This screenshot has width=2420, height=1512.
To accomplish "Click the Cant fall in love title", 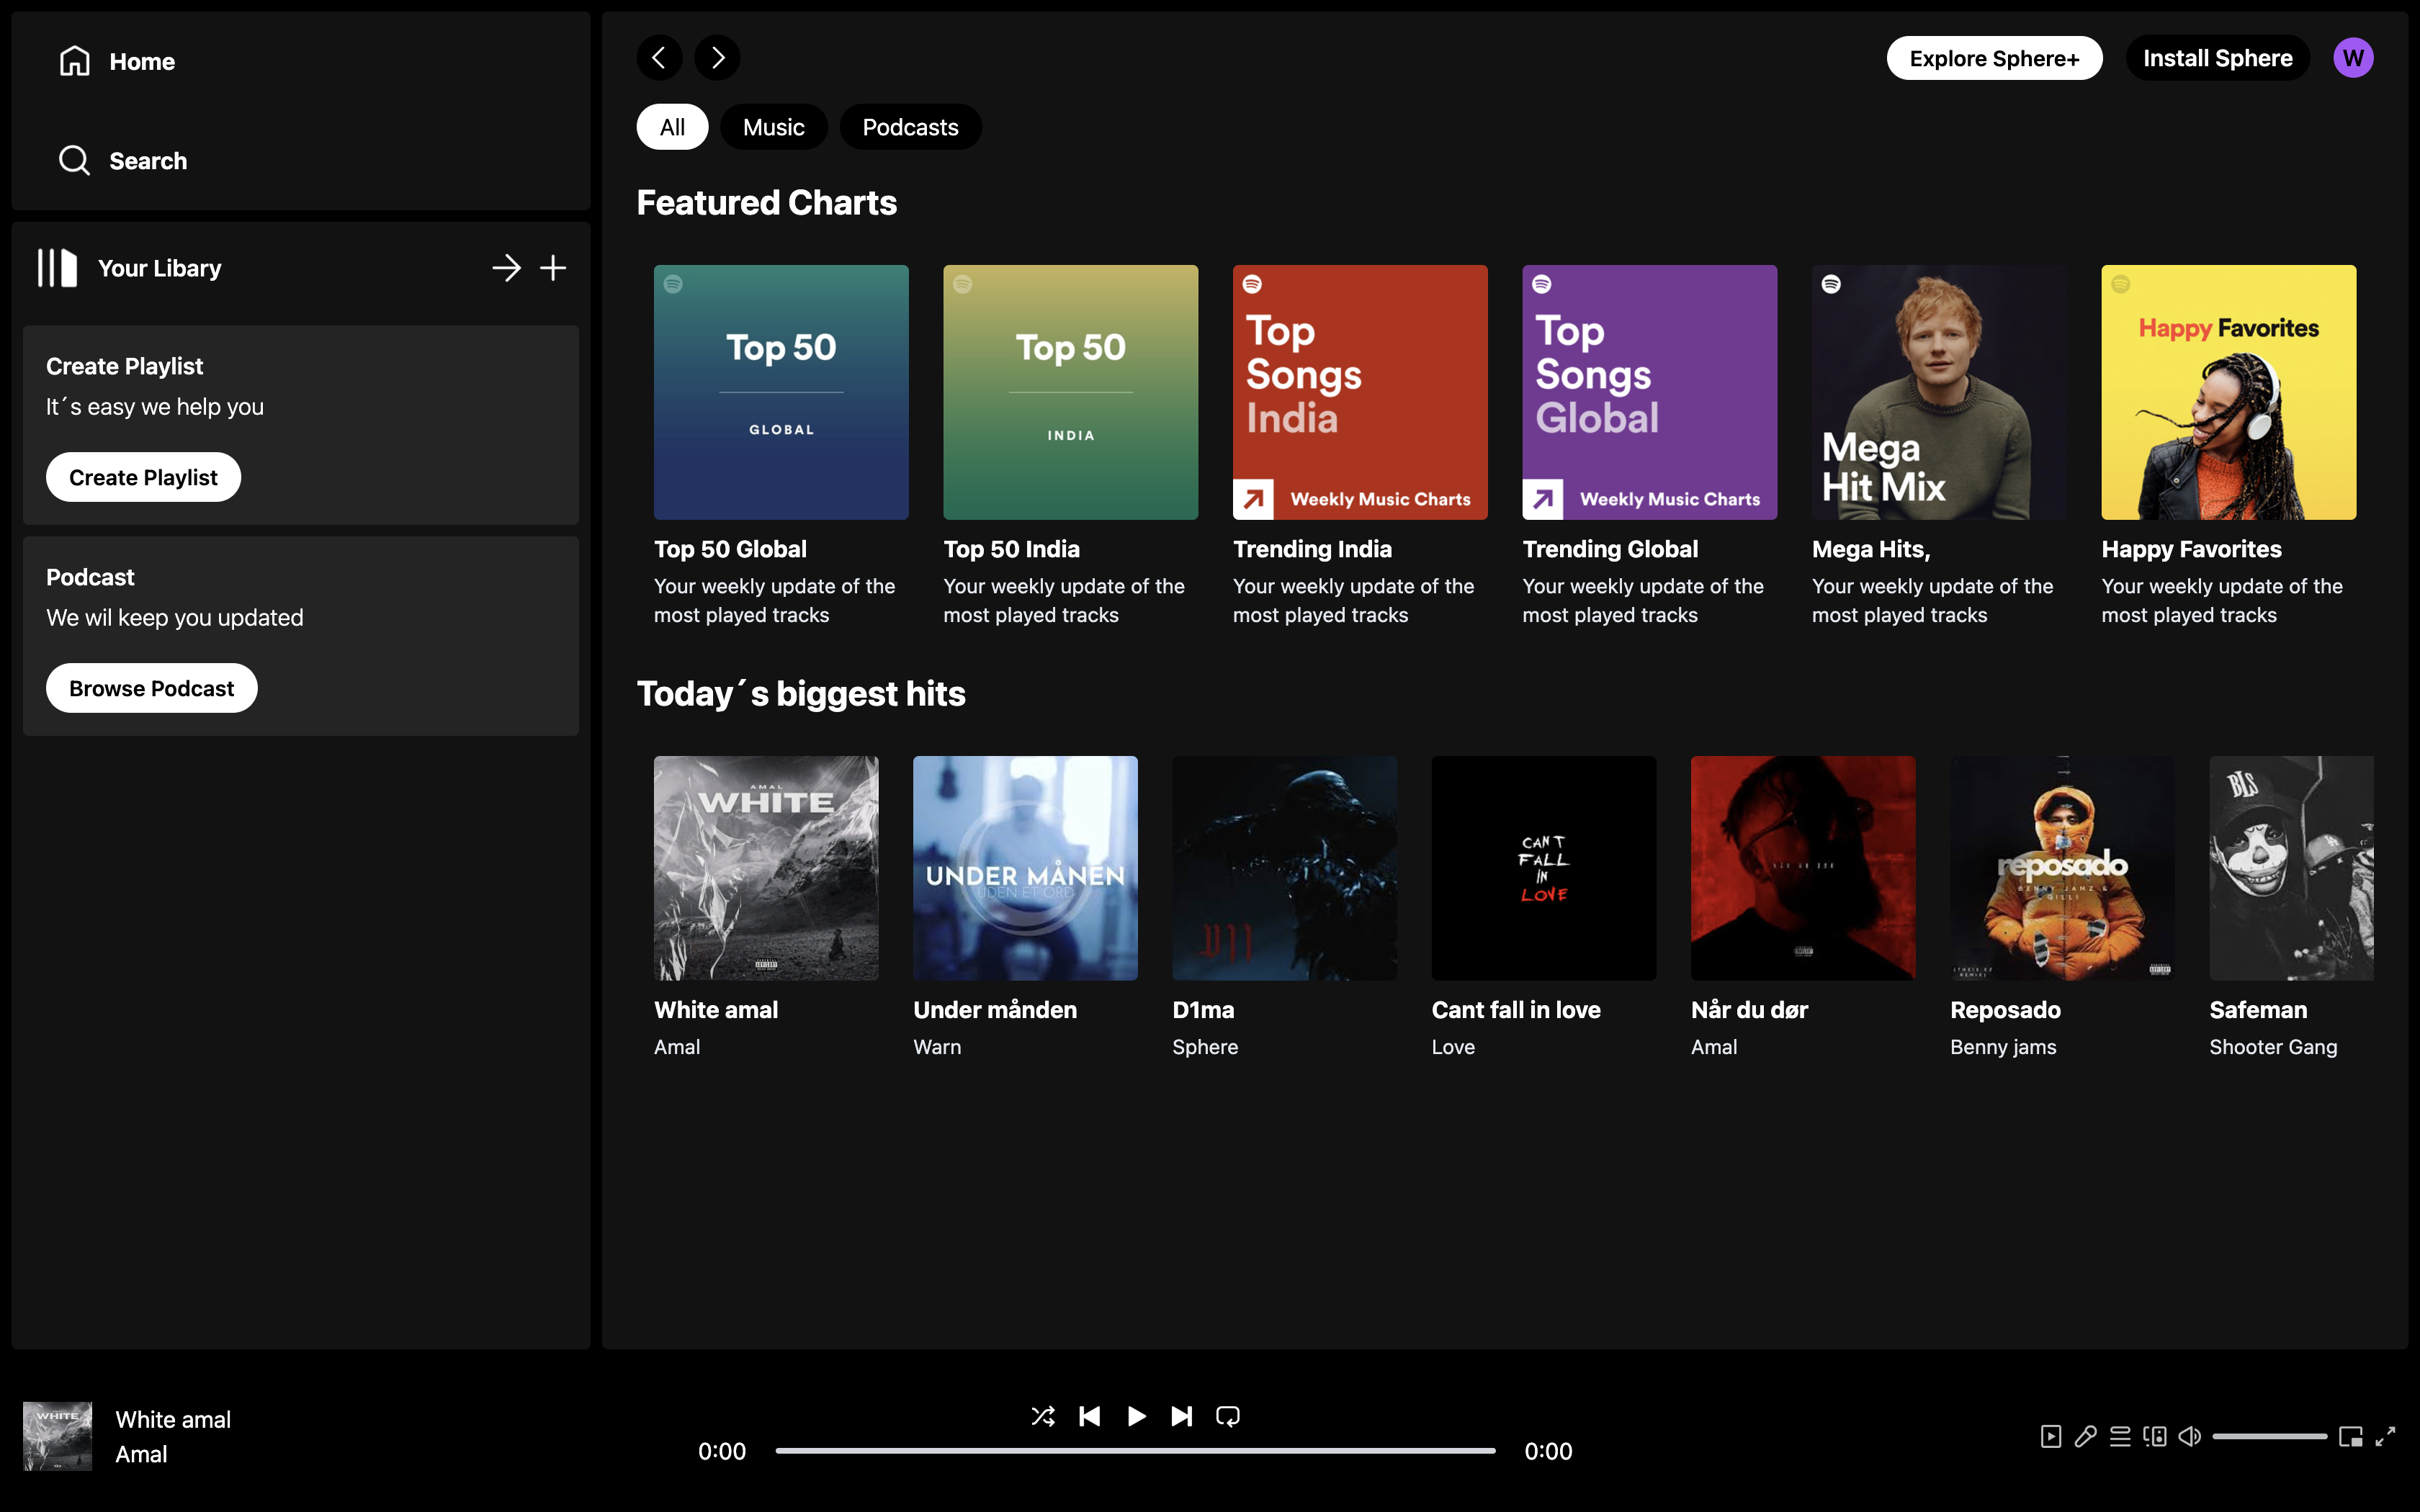I will [1516, 1010].
